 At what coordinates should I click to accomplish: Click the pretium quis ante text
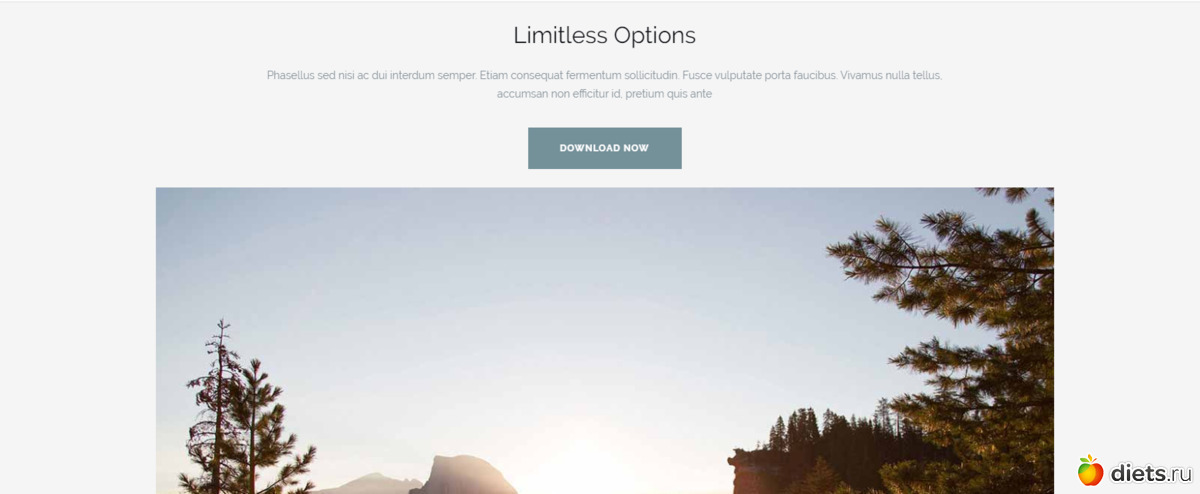point(669,94)
